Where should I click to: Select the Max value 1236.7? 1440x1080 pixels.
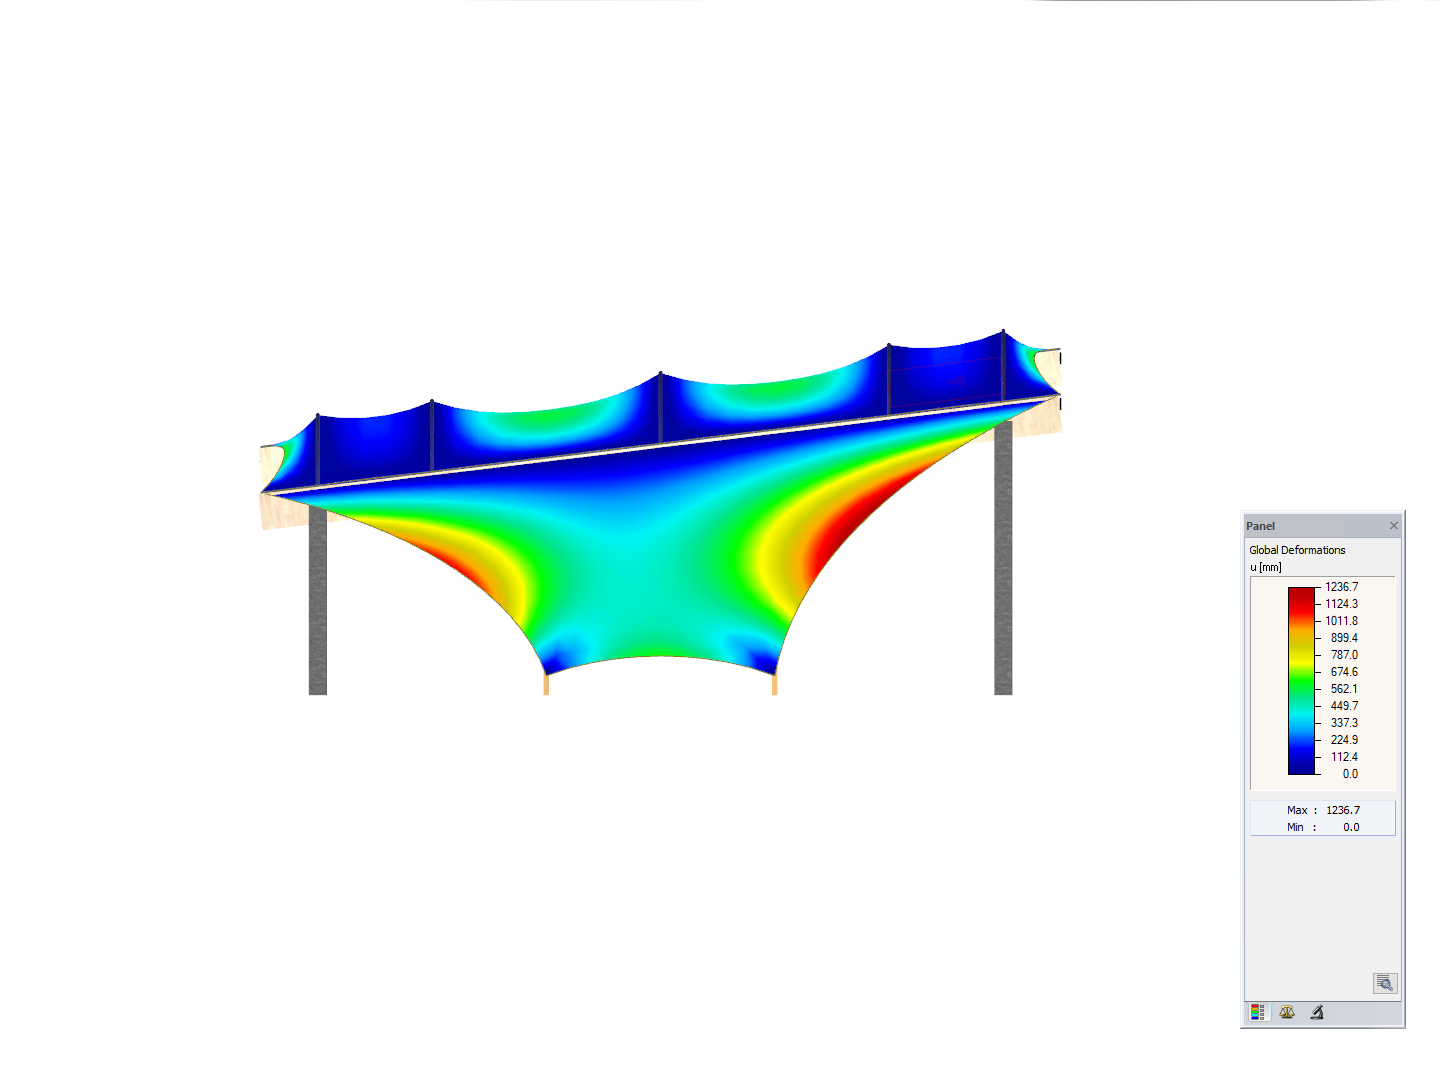[1344, 810]
